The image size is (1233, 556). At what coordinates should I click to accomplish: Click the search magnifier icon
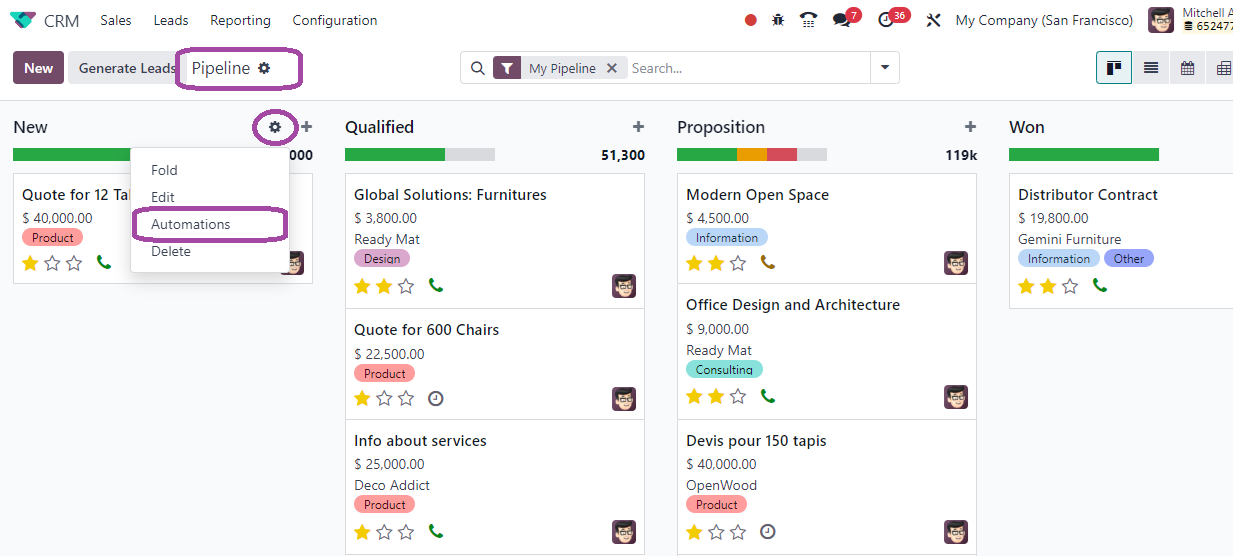(x=477, y=68)
